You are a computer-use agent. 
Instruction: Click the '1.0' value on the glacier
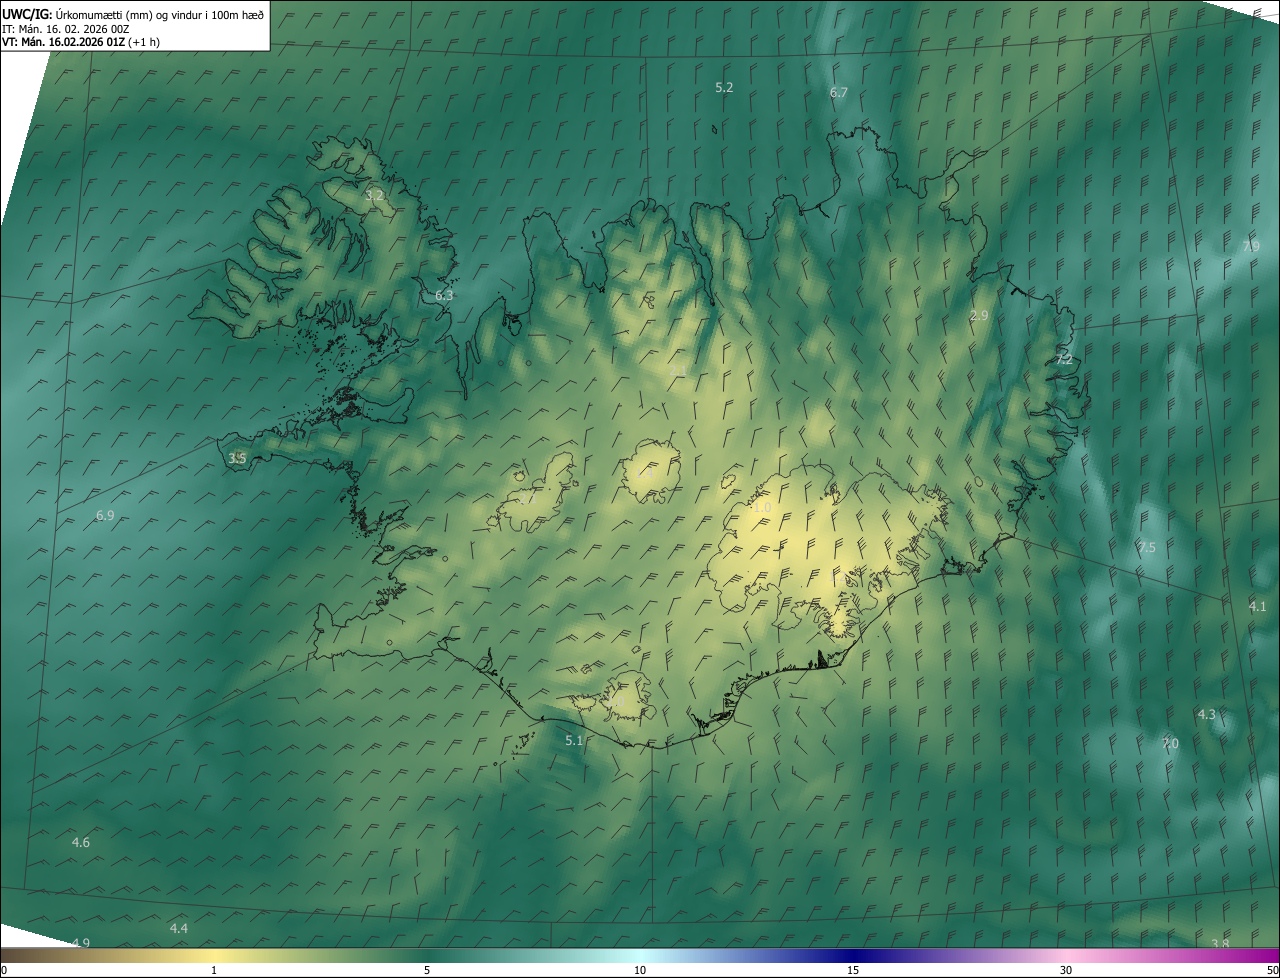pos(762,508)
